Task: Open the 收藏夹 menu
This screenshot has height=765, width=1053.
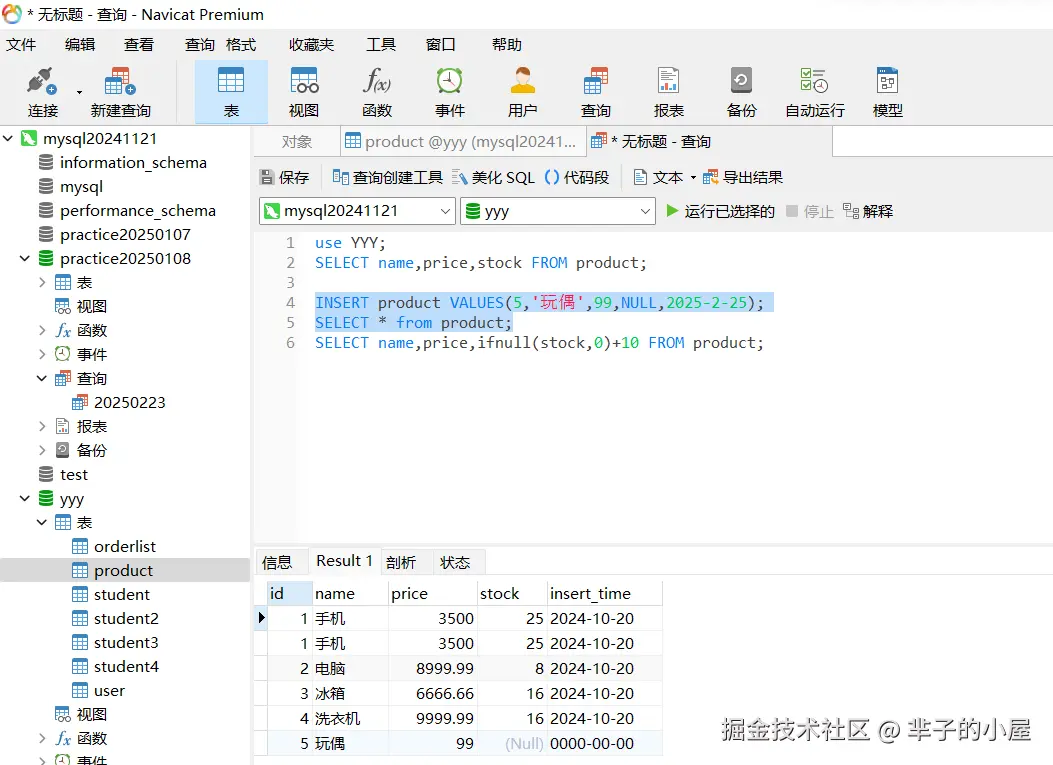Action: (312, 44)
